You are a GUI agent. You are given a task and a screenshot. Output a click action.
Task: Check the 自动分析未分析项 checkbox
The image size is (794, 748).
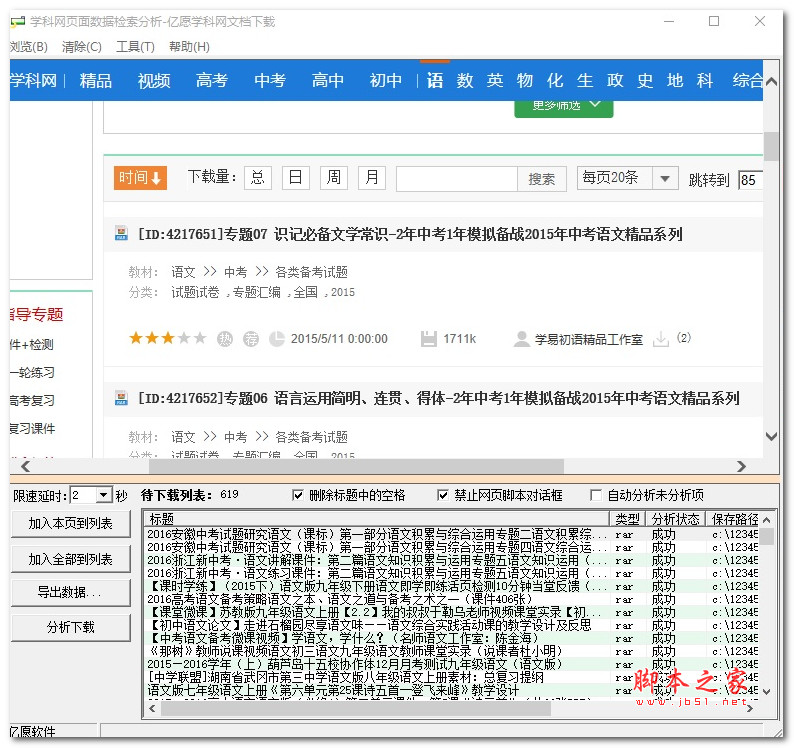[x=596, y=495]
